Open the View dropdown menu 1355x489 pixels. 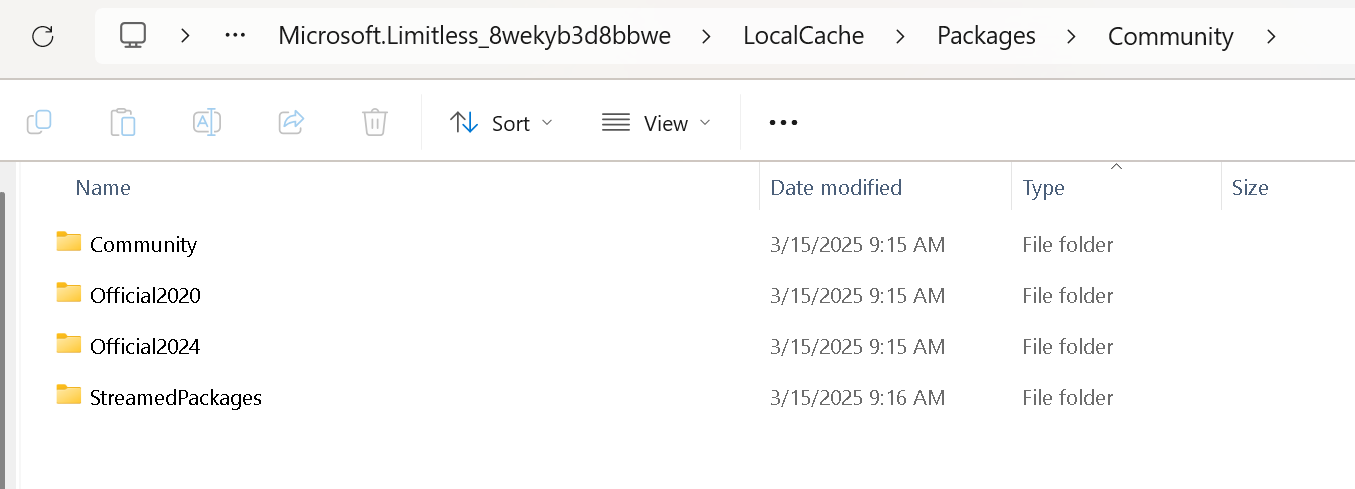[x=656, y=123]
